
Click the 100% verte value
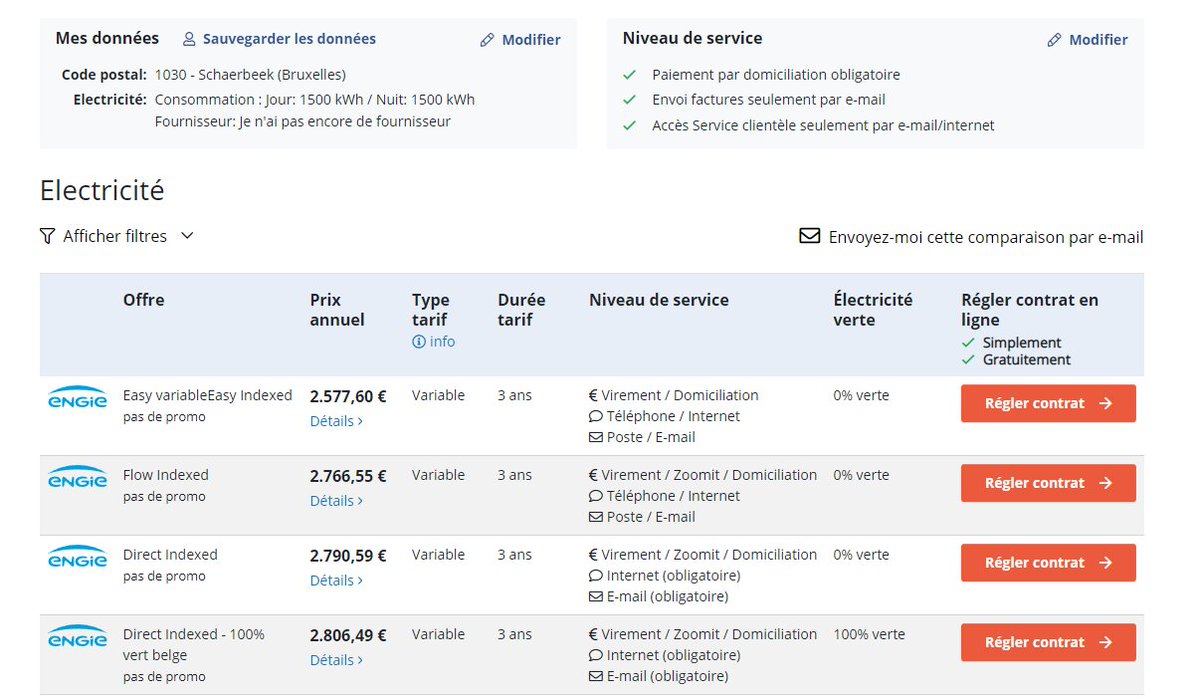coord(869,634)
